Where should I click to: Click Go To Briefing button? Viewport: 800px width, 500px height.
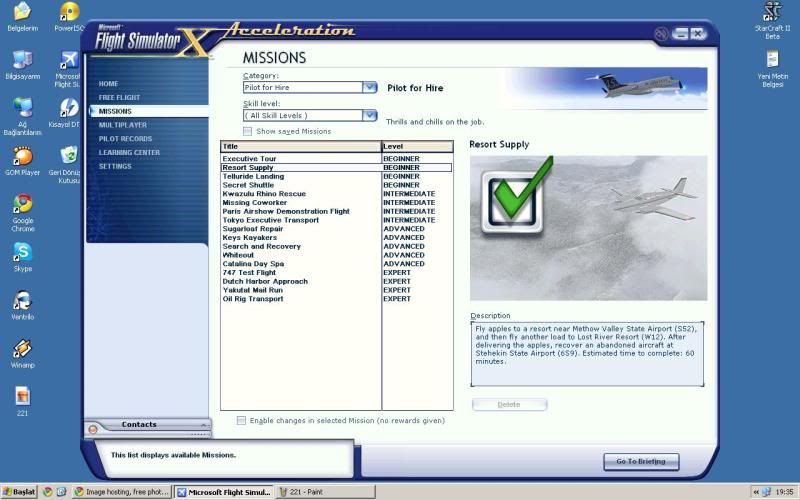641,461
